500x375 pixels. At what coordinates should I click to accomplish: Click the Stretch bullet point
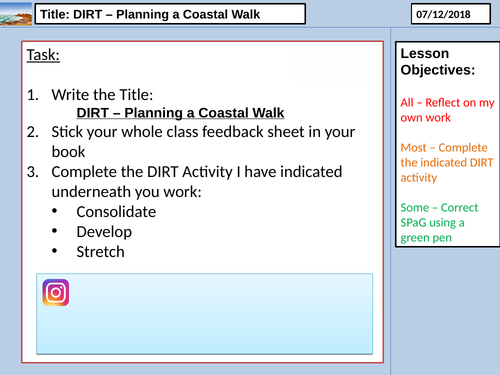click(100, 252)
